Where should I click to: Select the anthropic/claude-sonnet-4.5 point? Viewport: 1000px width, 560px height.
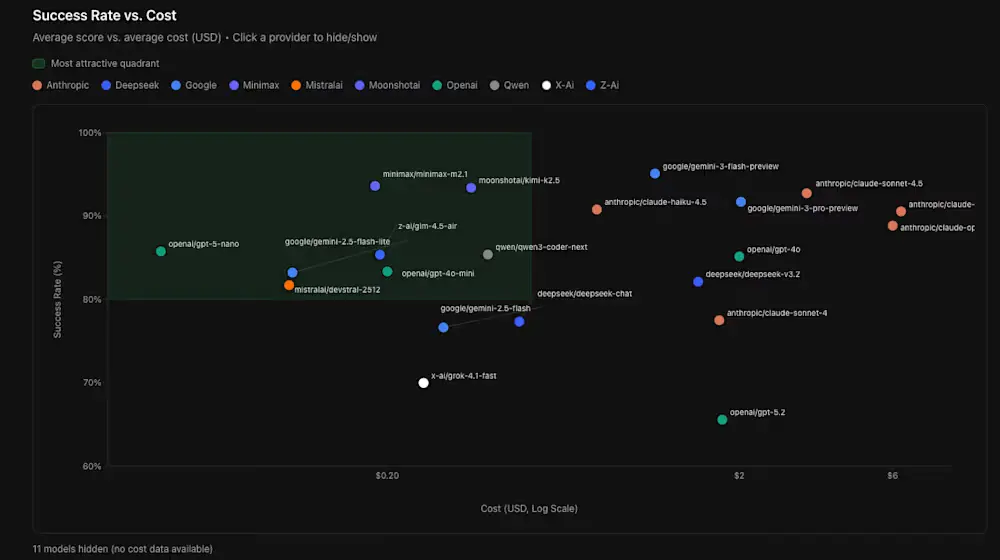807,193
